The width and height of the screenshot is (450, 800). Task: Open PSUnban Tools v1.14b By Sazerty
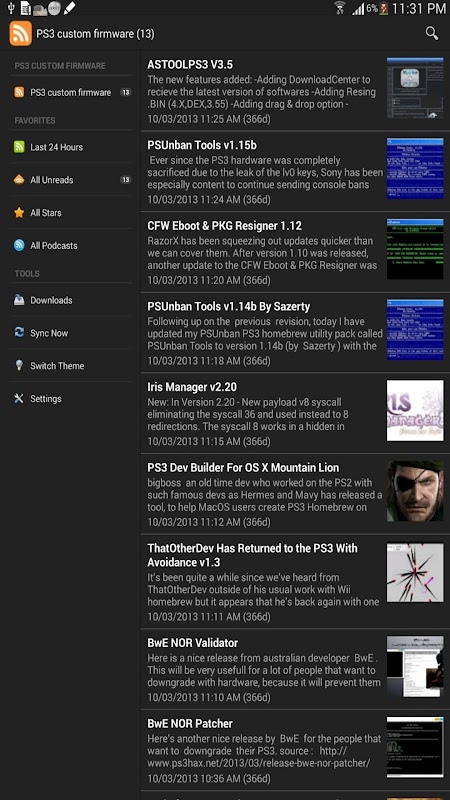pos(295,333)
